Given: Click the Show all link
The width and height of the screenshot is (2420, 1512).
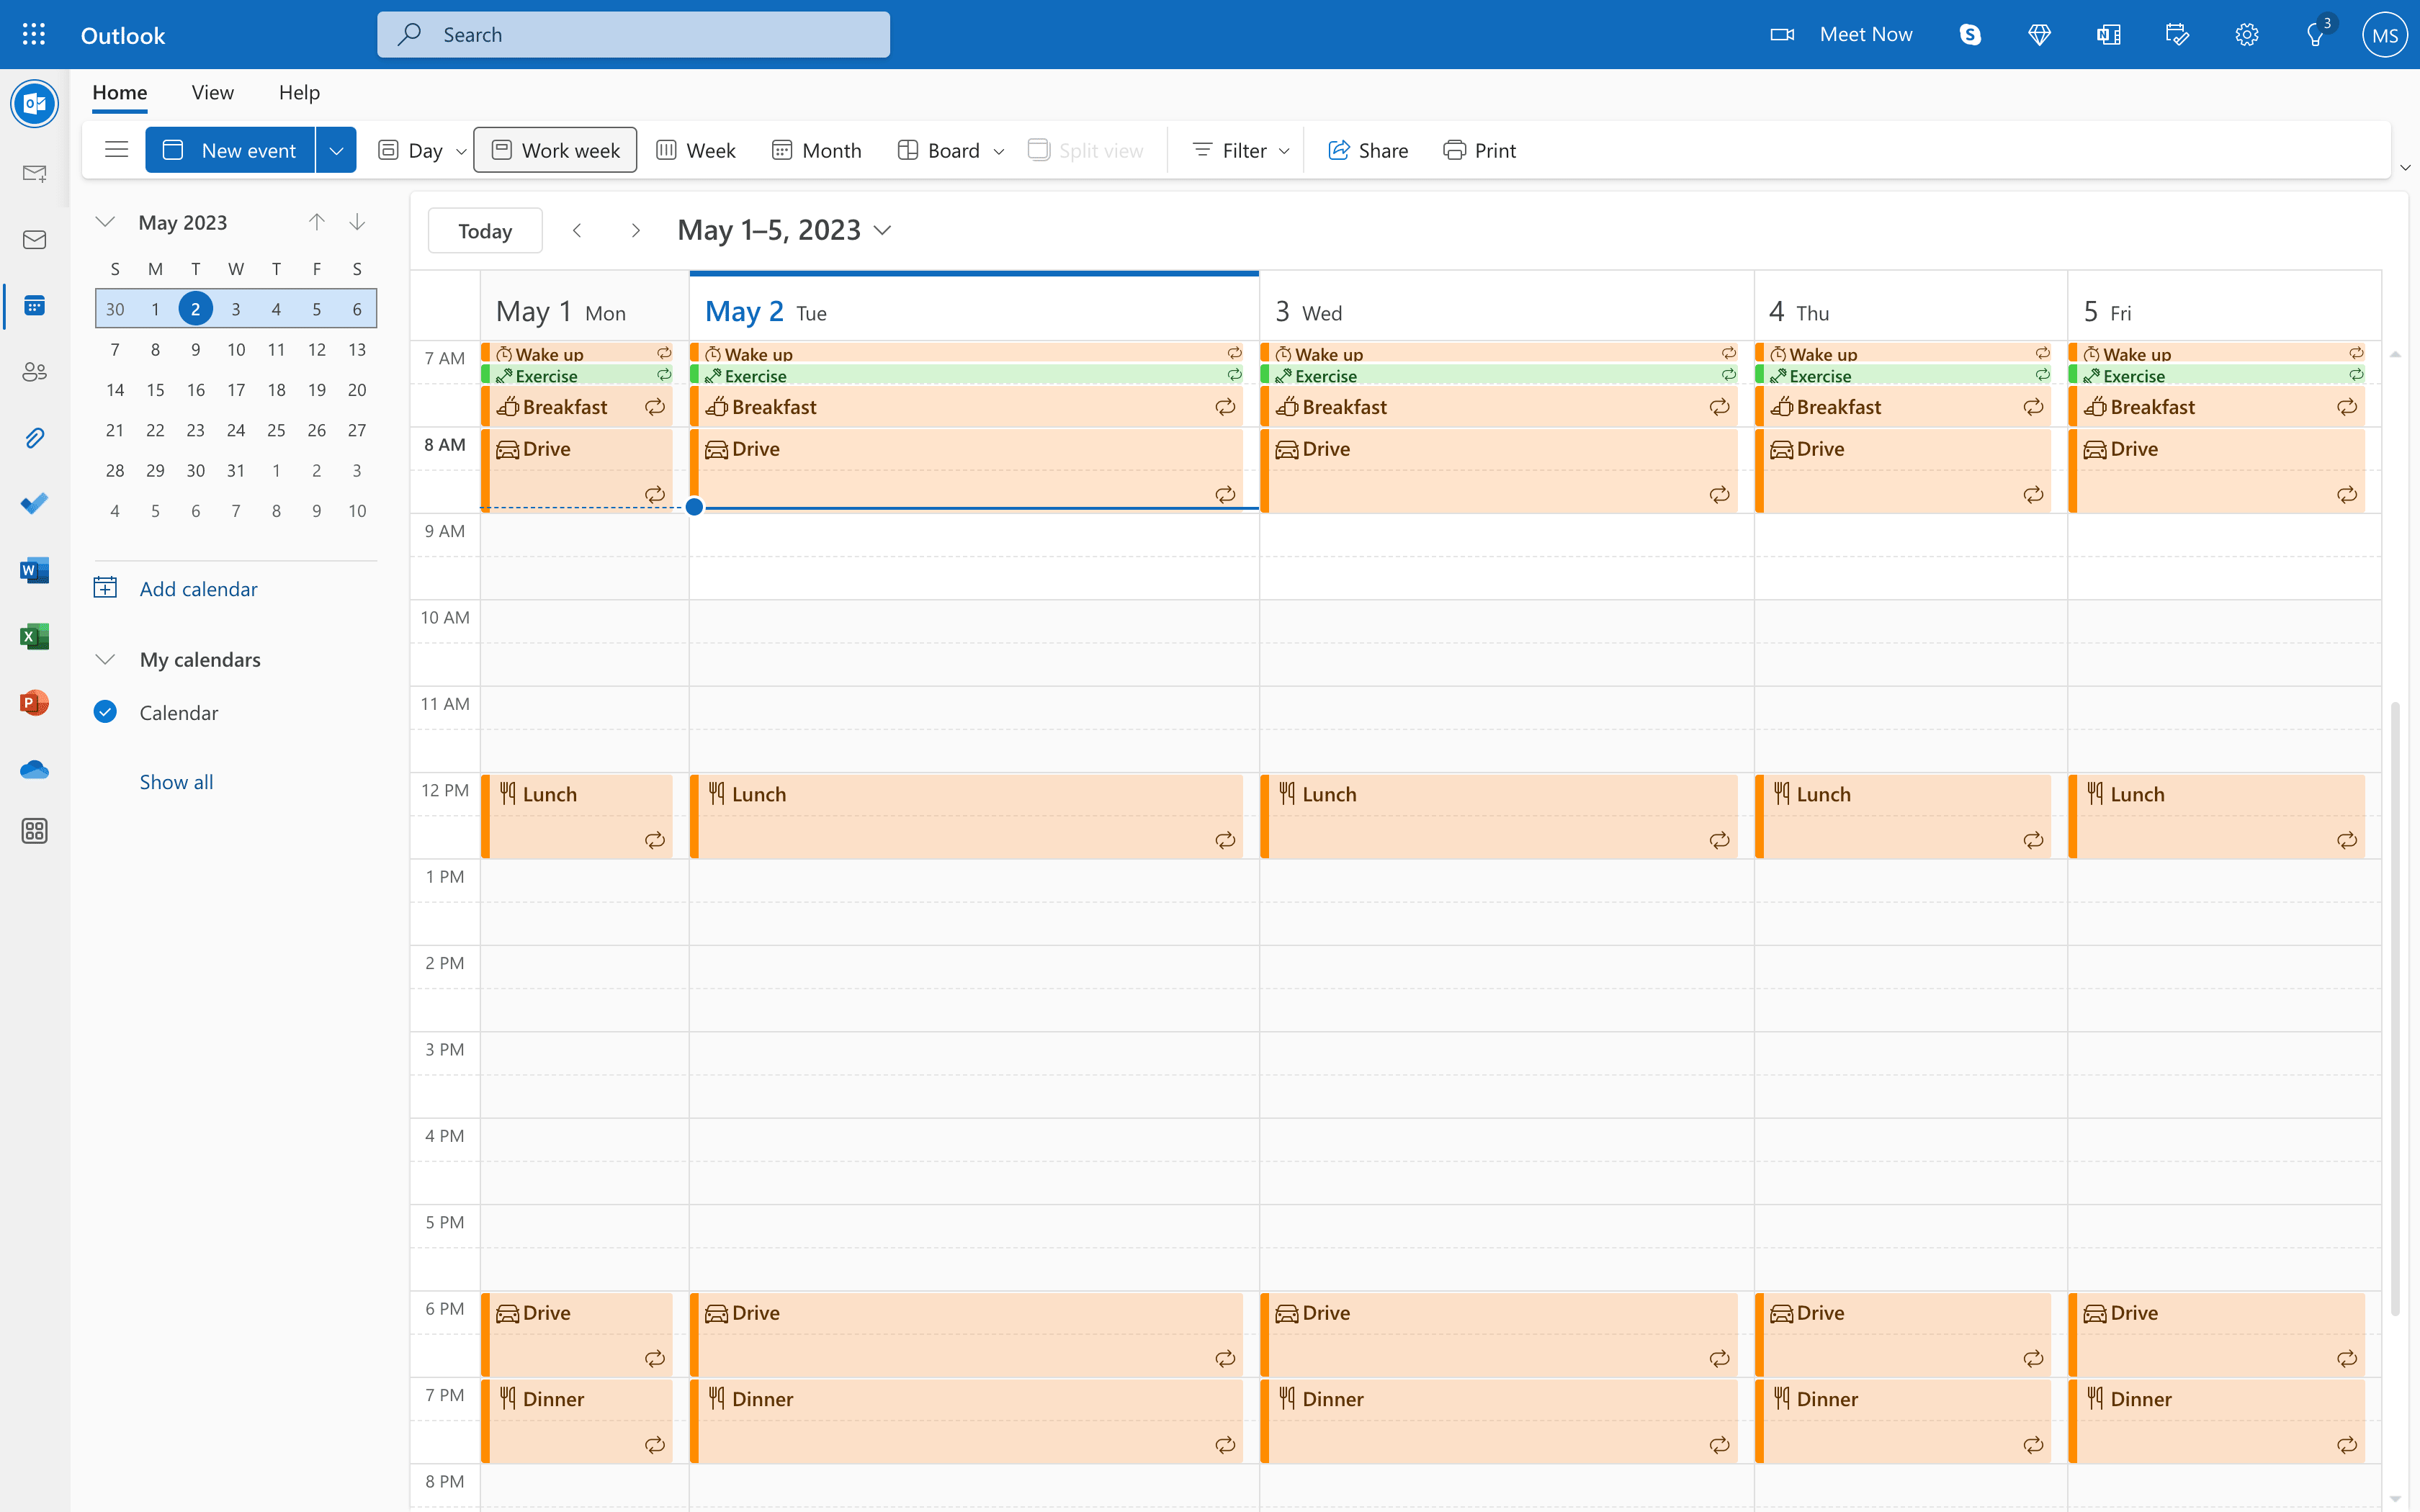Looking at the screenshot, I should pos(176,781).
